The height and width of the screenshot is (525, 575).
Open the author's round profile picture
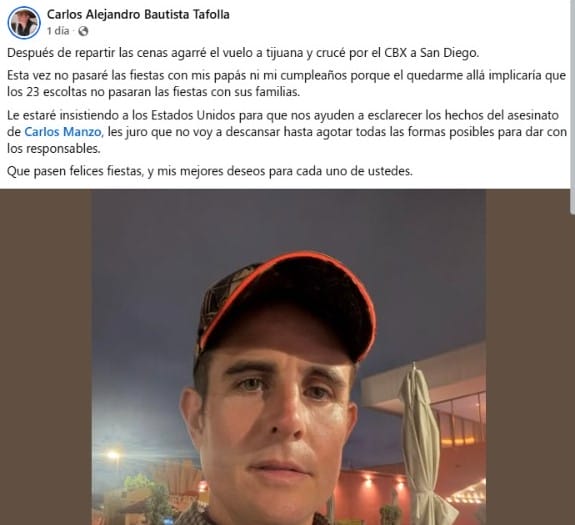24,23
